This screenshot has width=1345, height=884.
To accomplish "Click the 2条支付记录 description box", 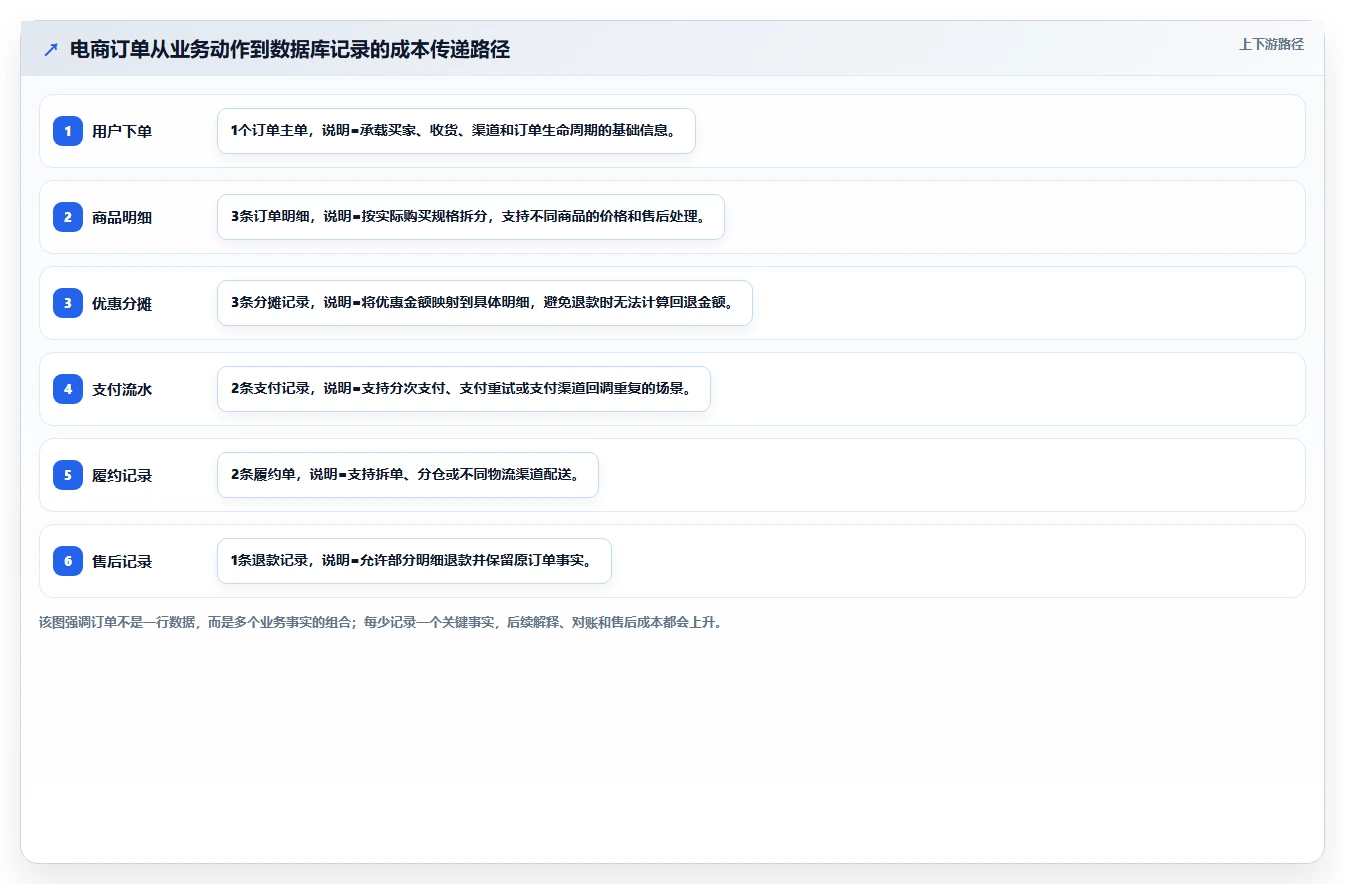I will (463, 389).
